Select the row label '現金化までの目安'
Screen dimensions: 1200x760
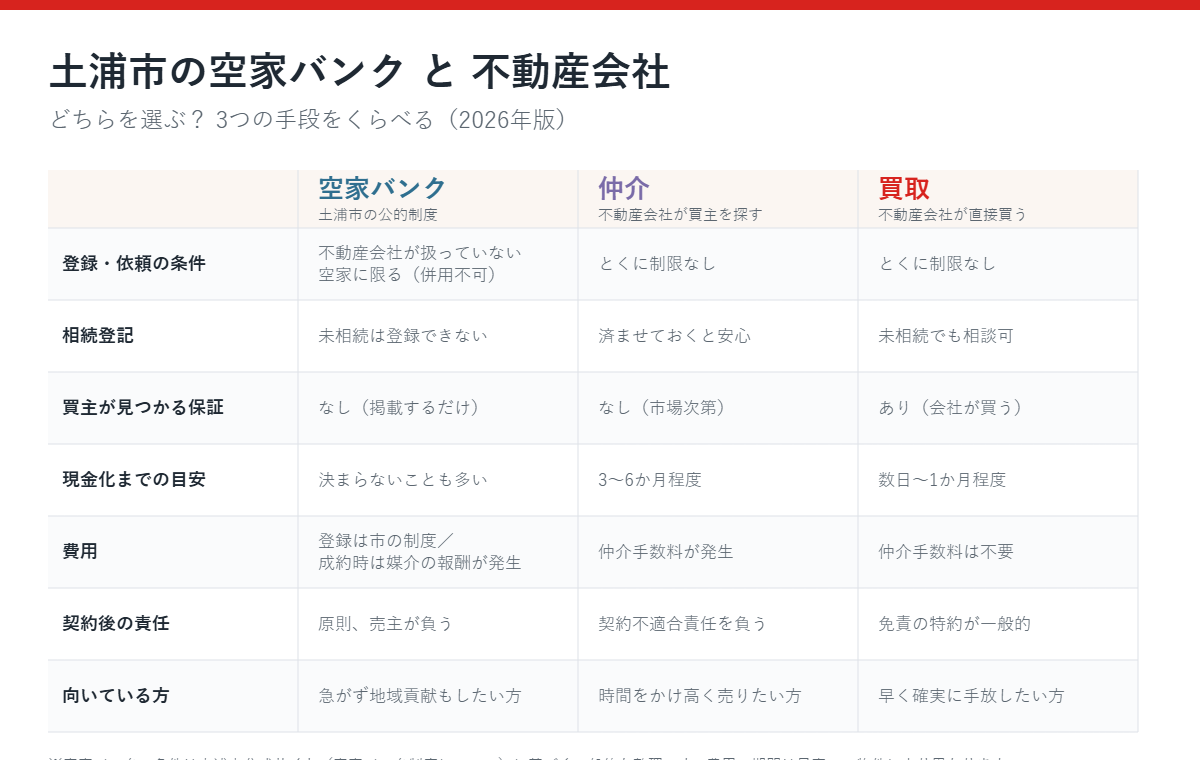pyautogui.click(x=134, y=480)
